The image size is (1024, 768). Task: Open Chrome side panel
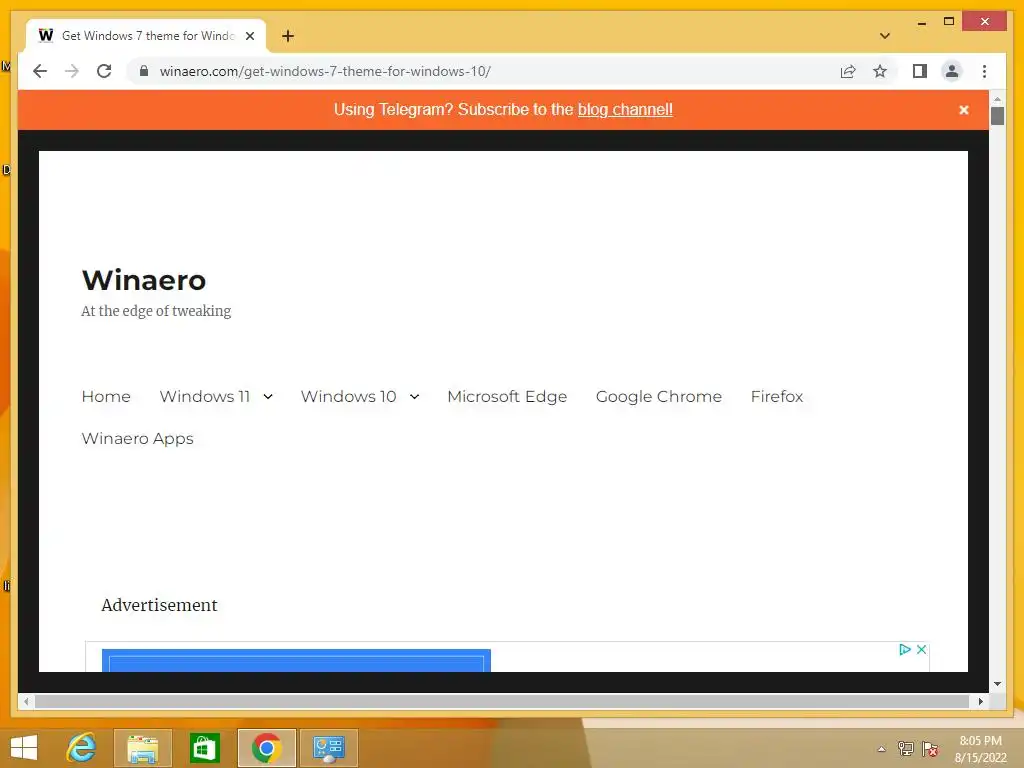click(x=920, y=71)
